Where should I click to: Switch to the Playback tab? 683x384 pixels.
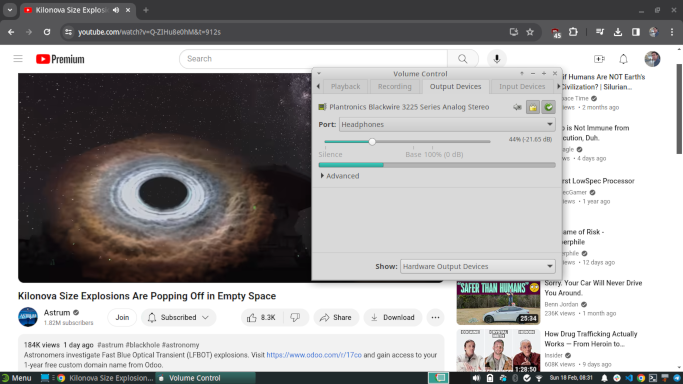point(345,87)
